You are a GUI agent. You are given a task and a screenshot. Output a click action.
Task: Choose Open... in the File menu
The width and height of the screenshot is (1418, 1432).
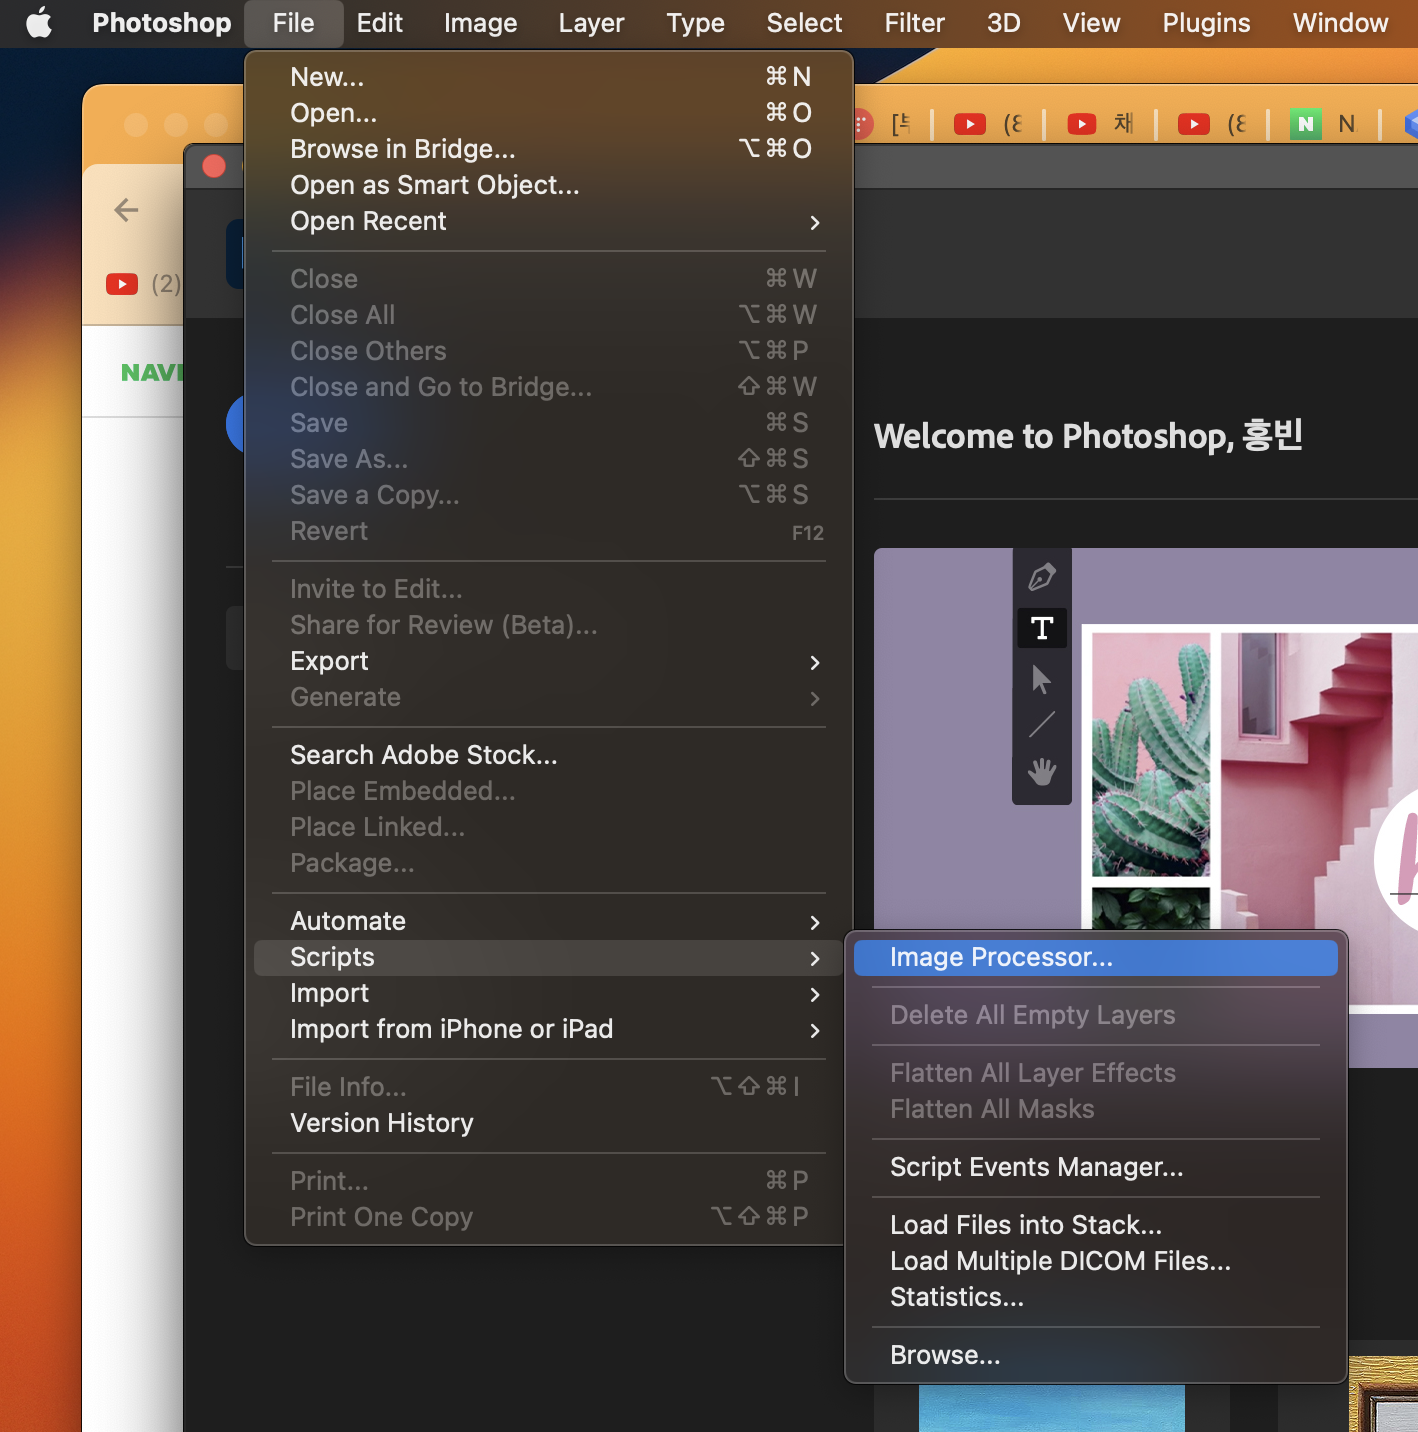coord(549,113)
